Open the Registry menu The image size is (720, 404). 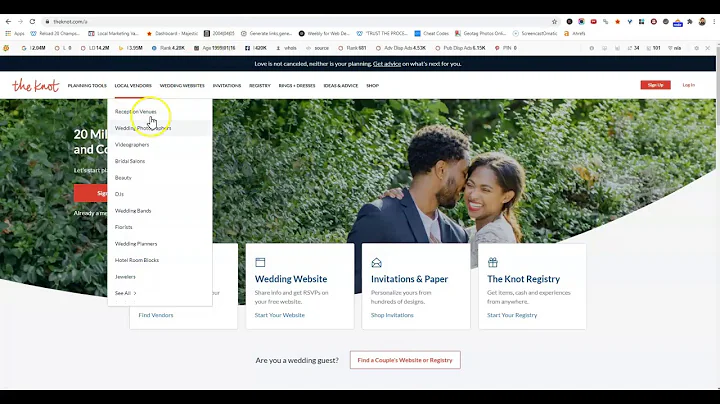[260, 86]
